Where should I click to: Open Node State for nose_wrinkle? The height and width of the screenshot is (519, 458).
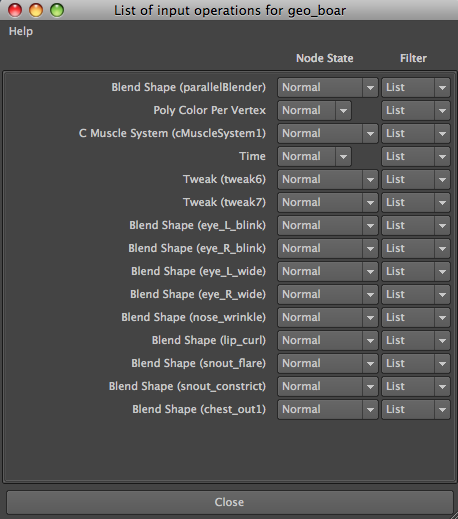pyautogui.click(x=328, y=317)
